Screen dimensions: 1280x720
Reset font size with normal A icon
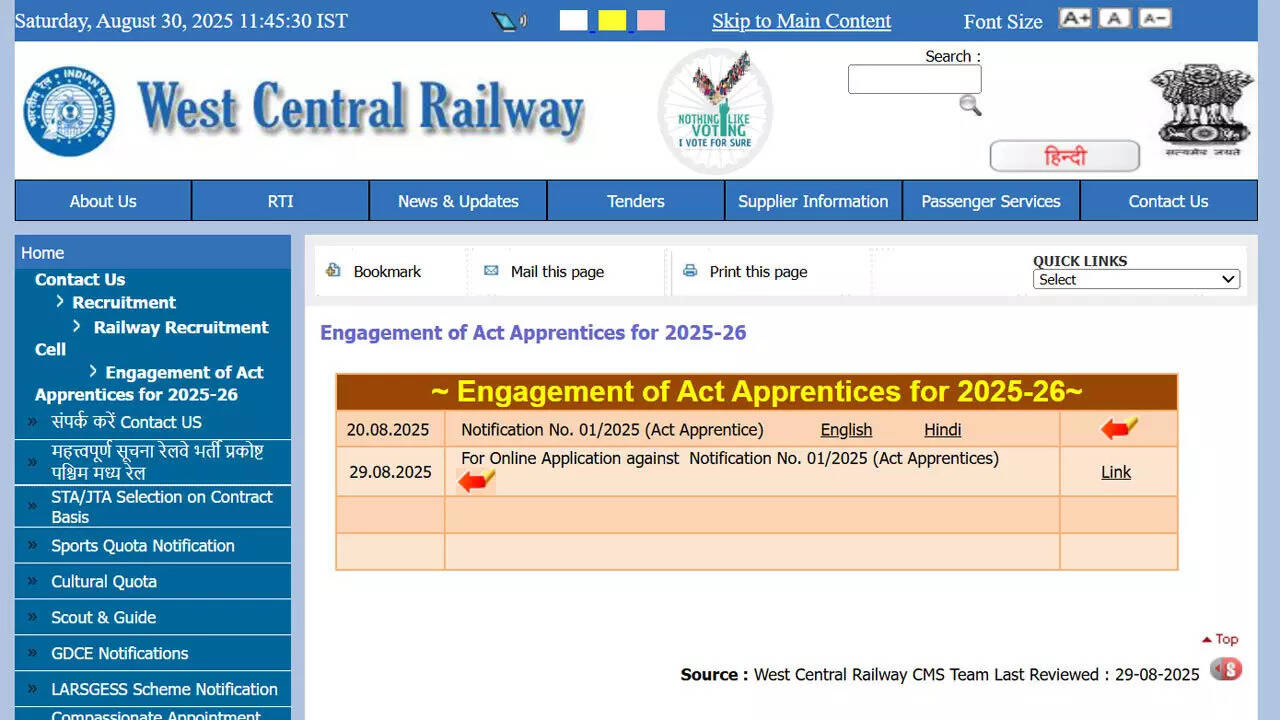pyautogui.click(x=1115, y=18)
